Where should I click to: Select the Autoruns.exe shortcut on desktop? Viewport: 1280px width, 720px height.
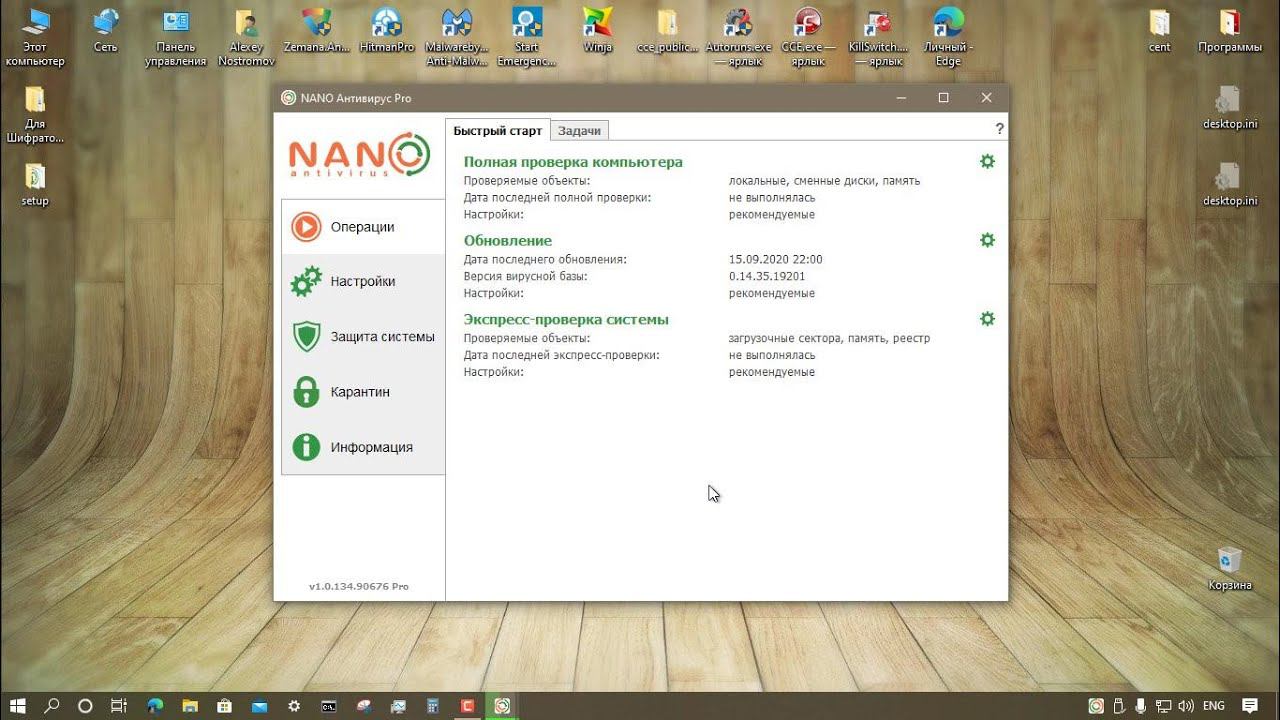[x=739, y=38]
